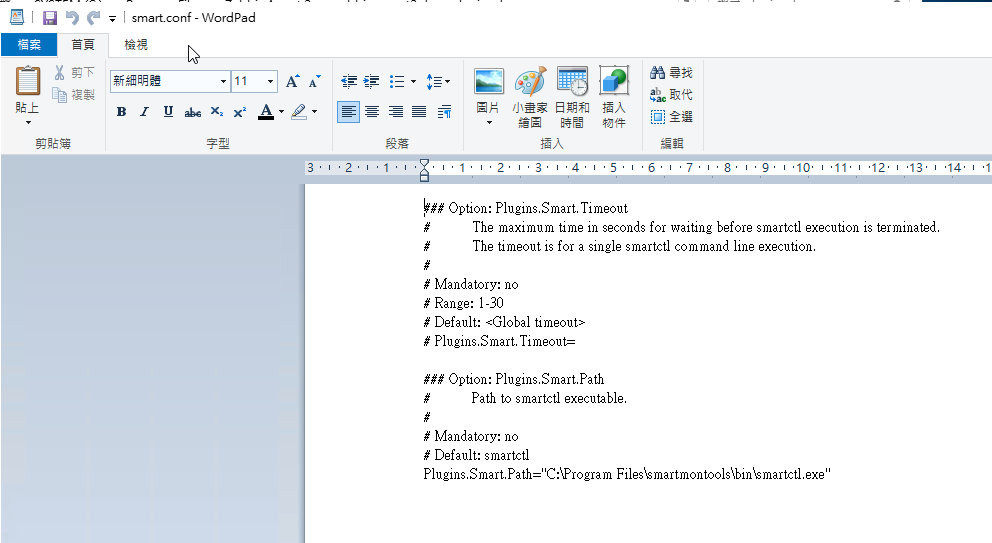Insert a Paint drawing (小畫家繪圖)
The width and height of the screenshot is (992, 543).
[530, 97]
